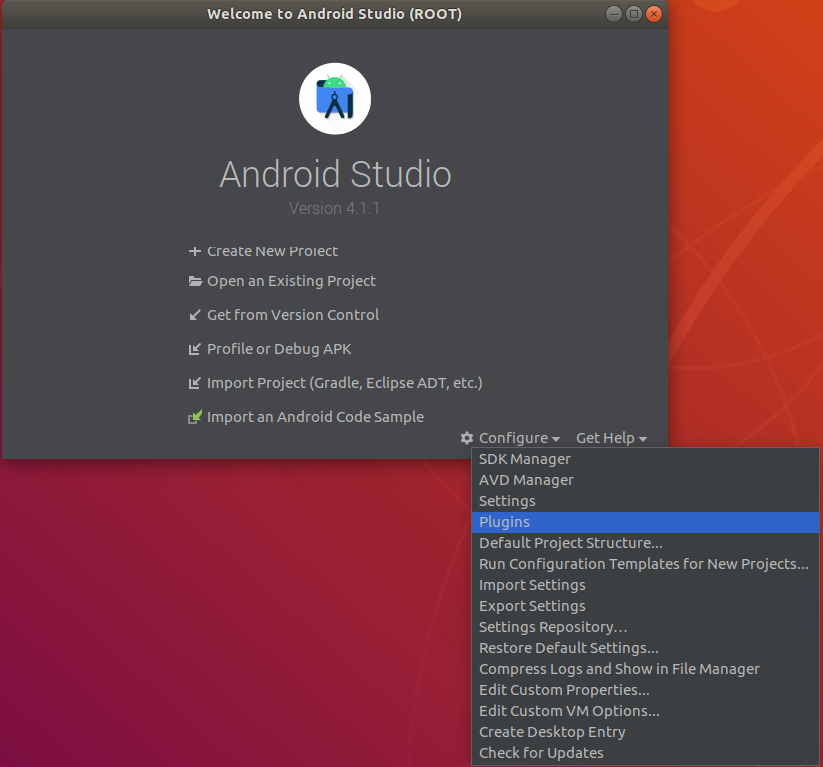Launch AVD Manager from the menu

coord(646,480)
